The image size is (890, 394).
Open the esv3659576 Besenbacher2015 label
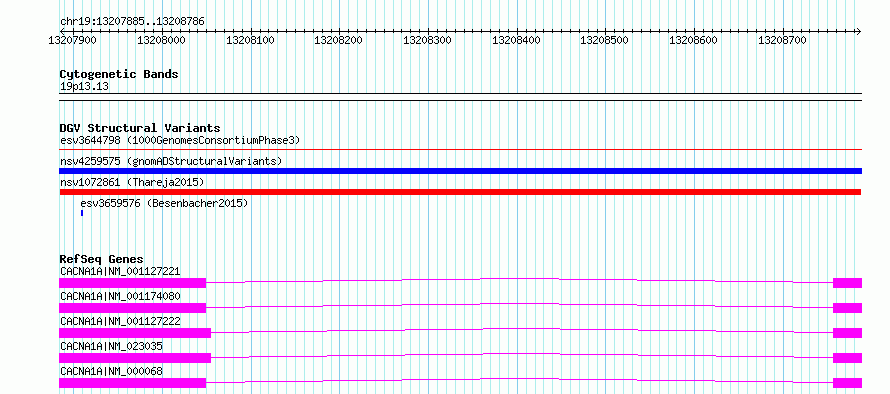[164, 203]
